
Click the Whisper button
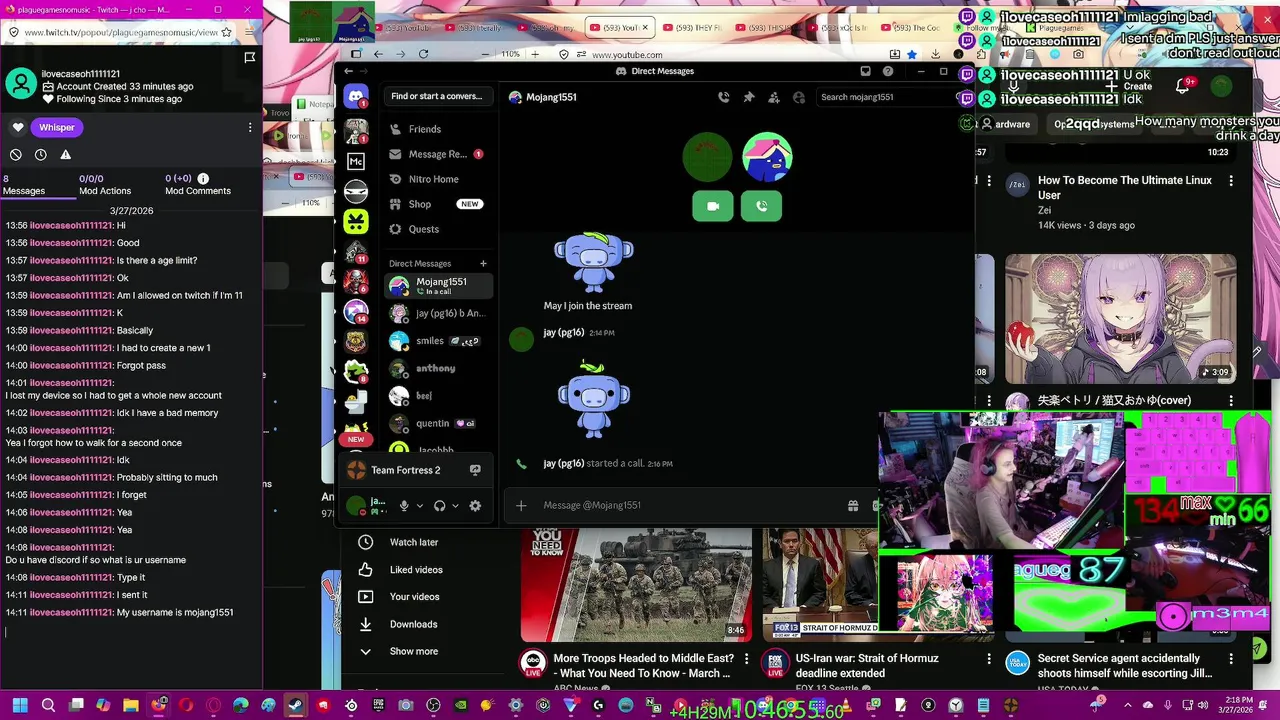[x=57, y=127]
